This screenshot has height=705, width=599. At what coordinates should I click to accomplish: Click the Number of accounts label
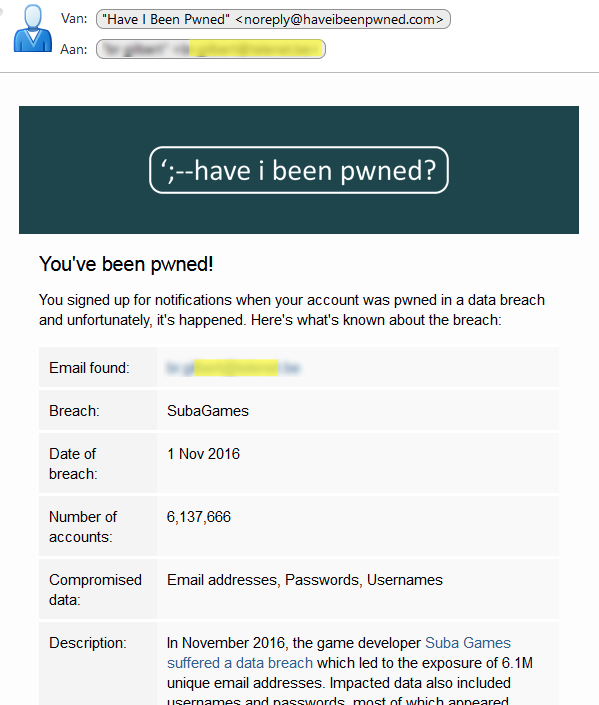pyautogui.click(x=83, y=527)
